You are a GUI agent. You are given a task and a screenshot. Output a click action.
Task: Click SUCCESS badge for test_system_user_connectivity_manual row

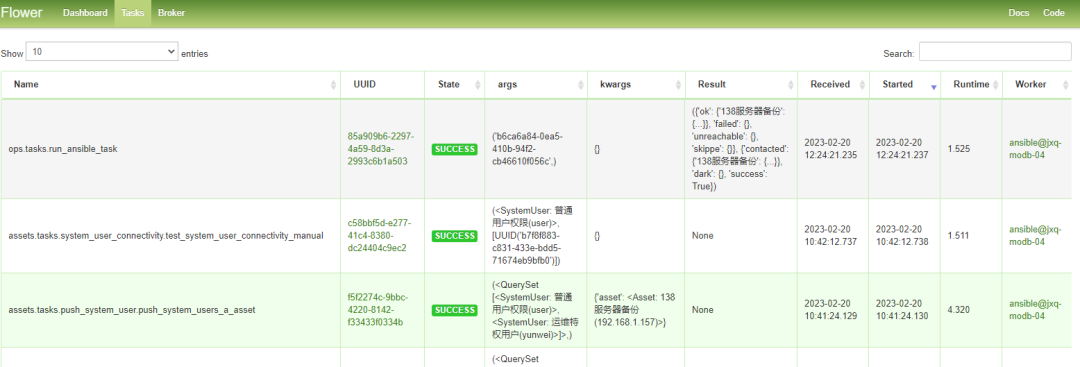tap(455, 235)
